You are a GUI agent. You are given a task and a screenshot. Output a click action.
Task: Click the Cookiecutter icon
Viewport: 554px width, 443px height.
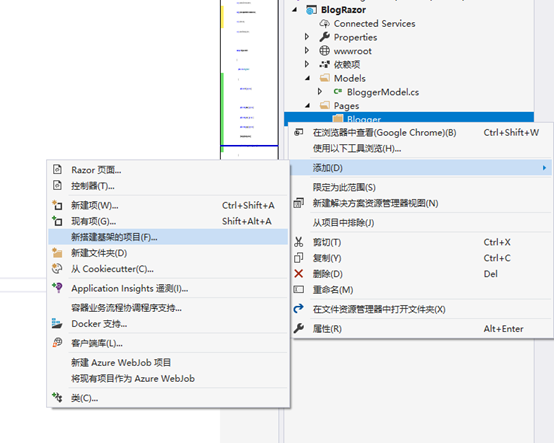[57, 269]
